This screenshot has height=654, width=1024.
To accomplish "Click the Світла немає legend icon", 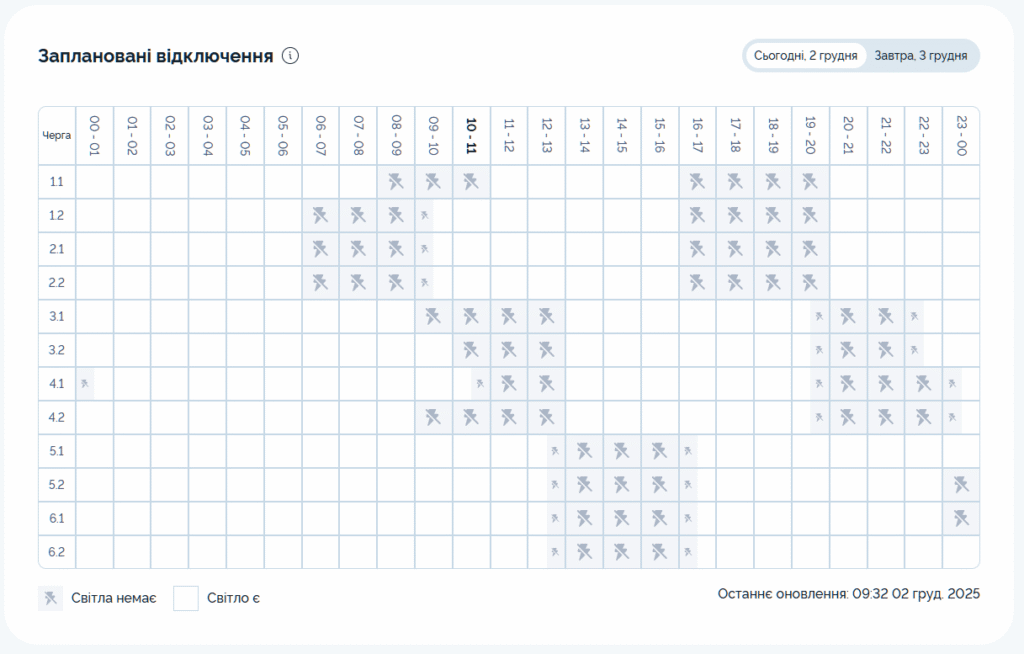I will click(x=50, y=598).
